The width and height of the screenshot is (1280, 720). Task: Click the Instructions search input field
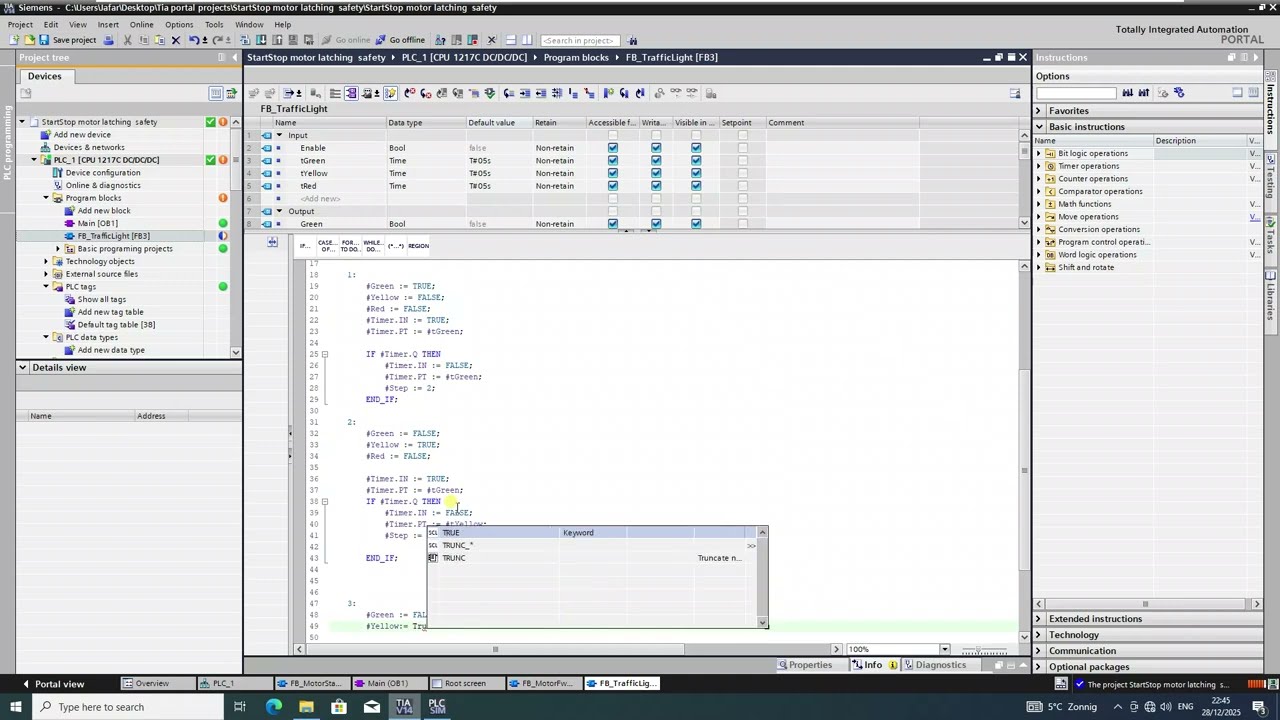pos(1076,93)
